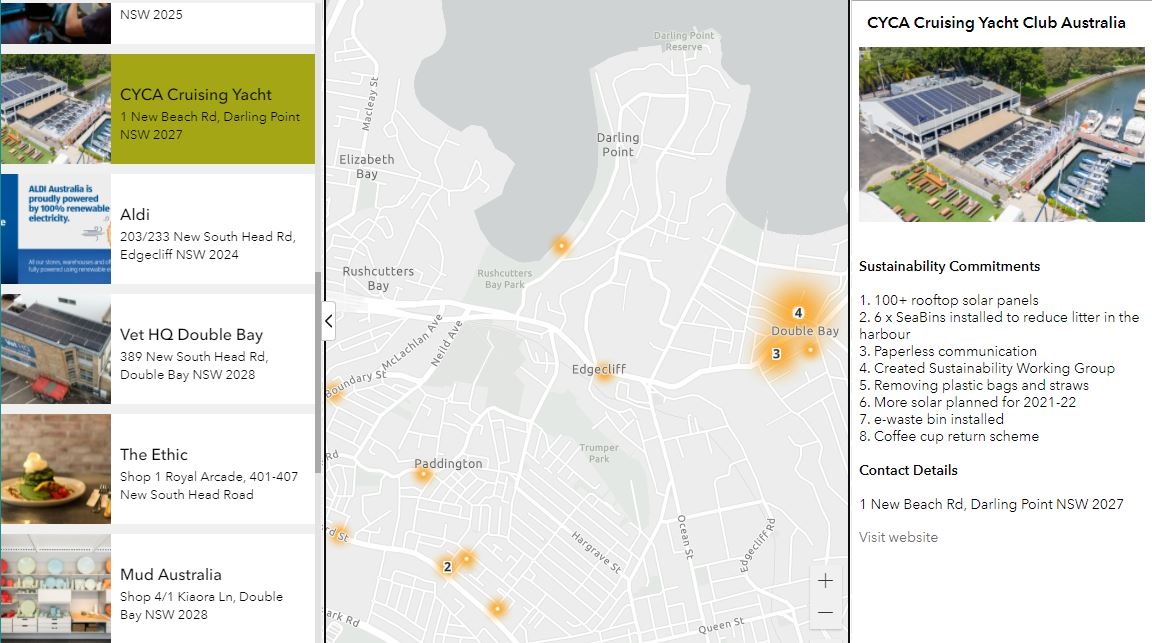1152x643 pixels.
Task: Collapse the side panel with the arrow
Action: [x=328, y=321]
